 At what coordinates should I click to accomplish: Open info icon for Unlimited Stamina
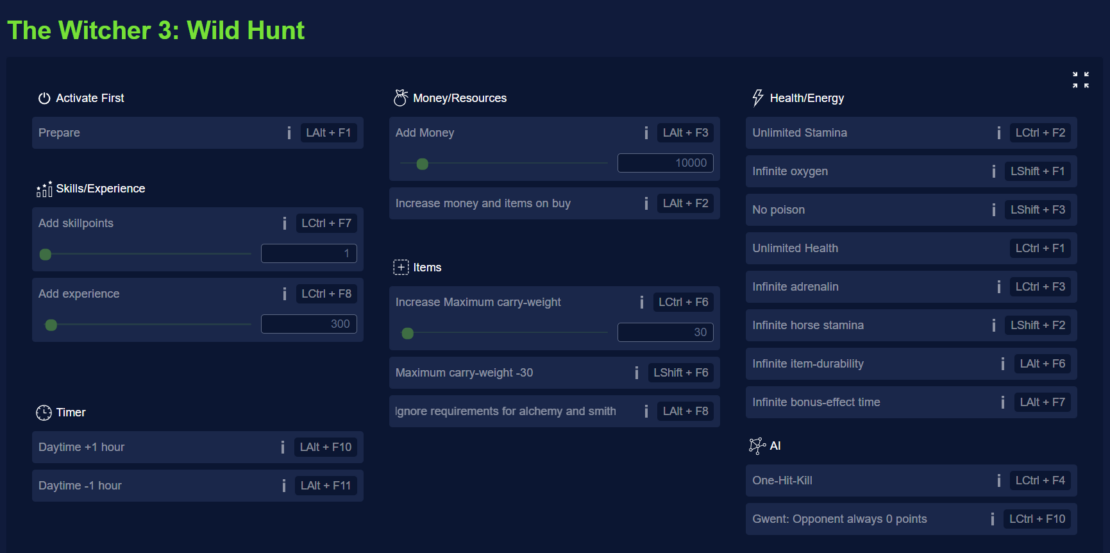click(998, 133)
